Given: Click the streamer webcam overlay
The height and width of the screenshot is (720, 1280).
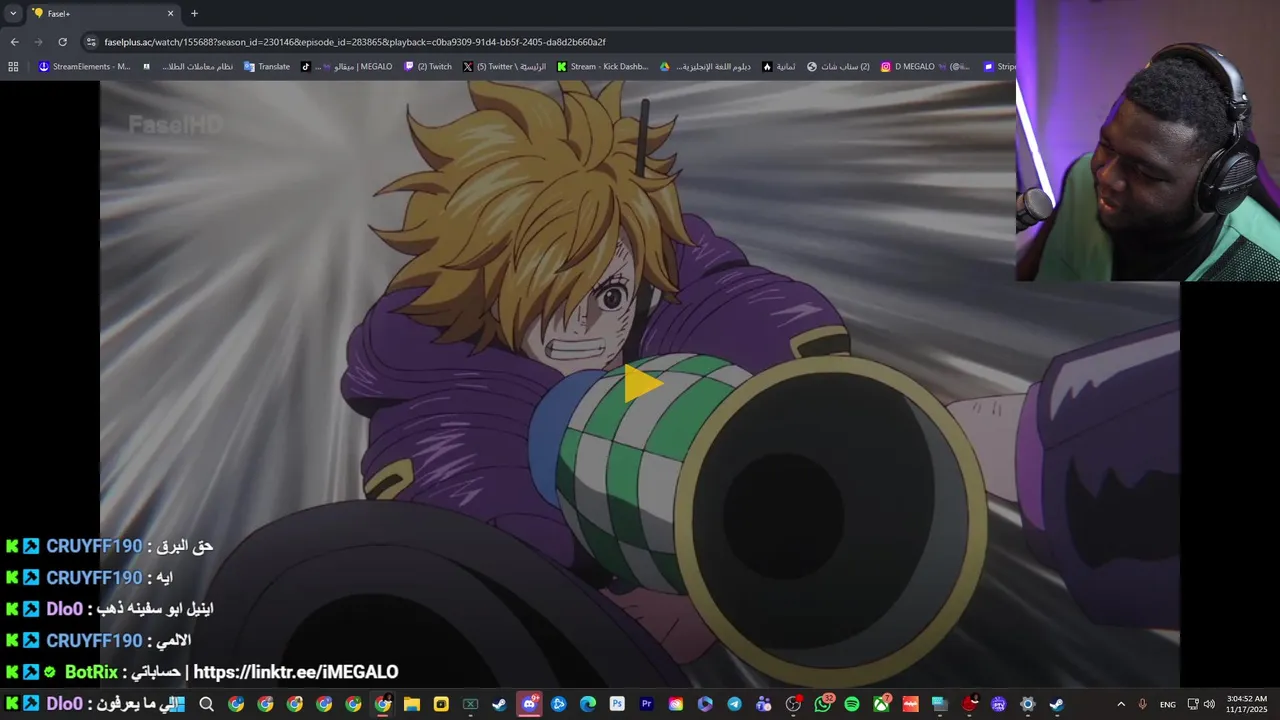Looking at the screenshot, I should pyautogui.click(x=1148, y=140).
